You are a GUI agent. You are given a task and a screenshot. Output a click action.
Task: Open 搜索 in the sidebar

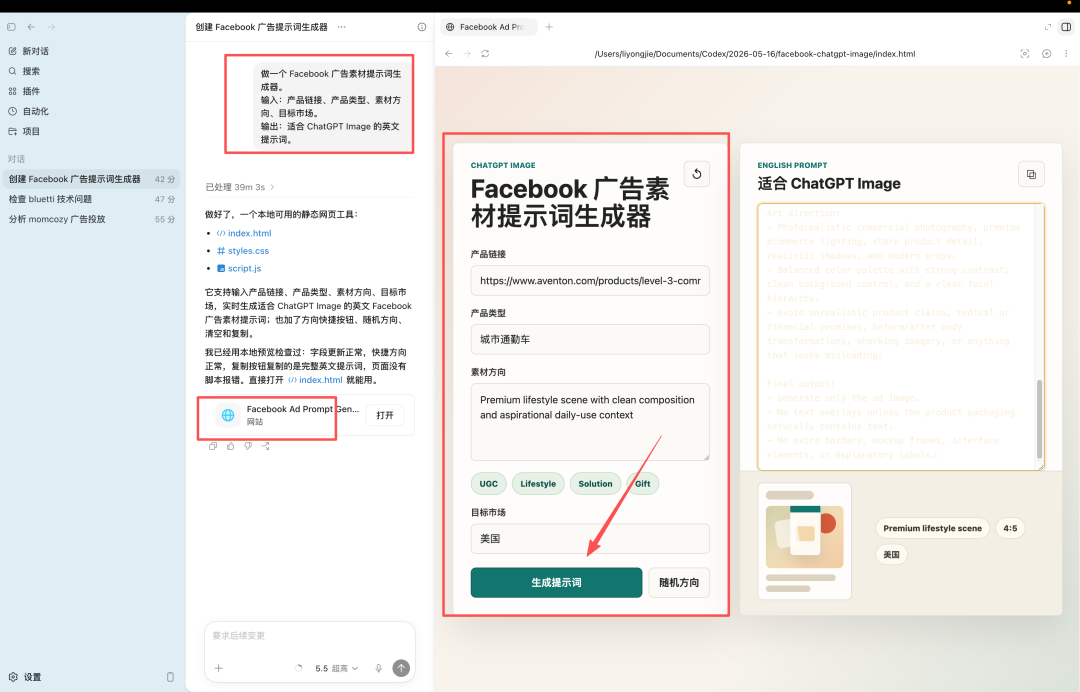(x=25, y=71)
